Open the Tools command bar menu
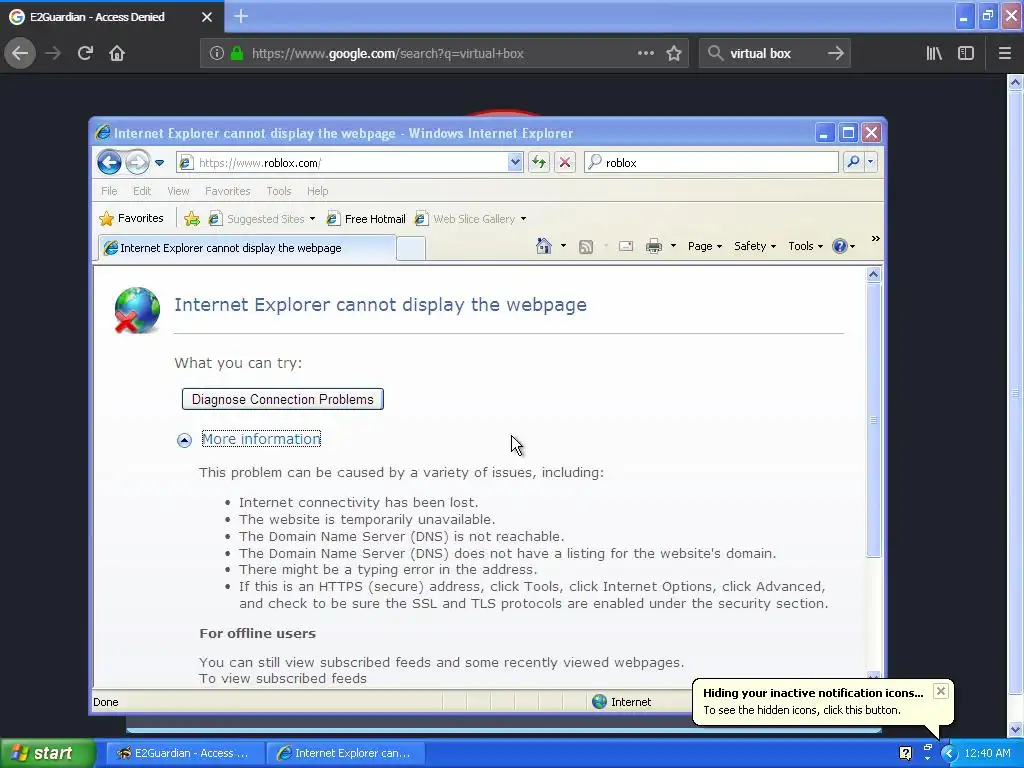Image resolution: width=1024 pixels, height=768 pixels. coord(805,246)
